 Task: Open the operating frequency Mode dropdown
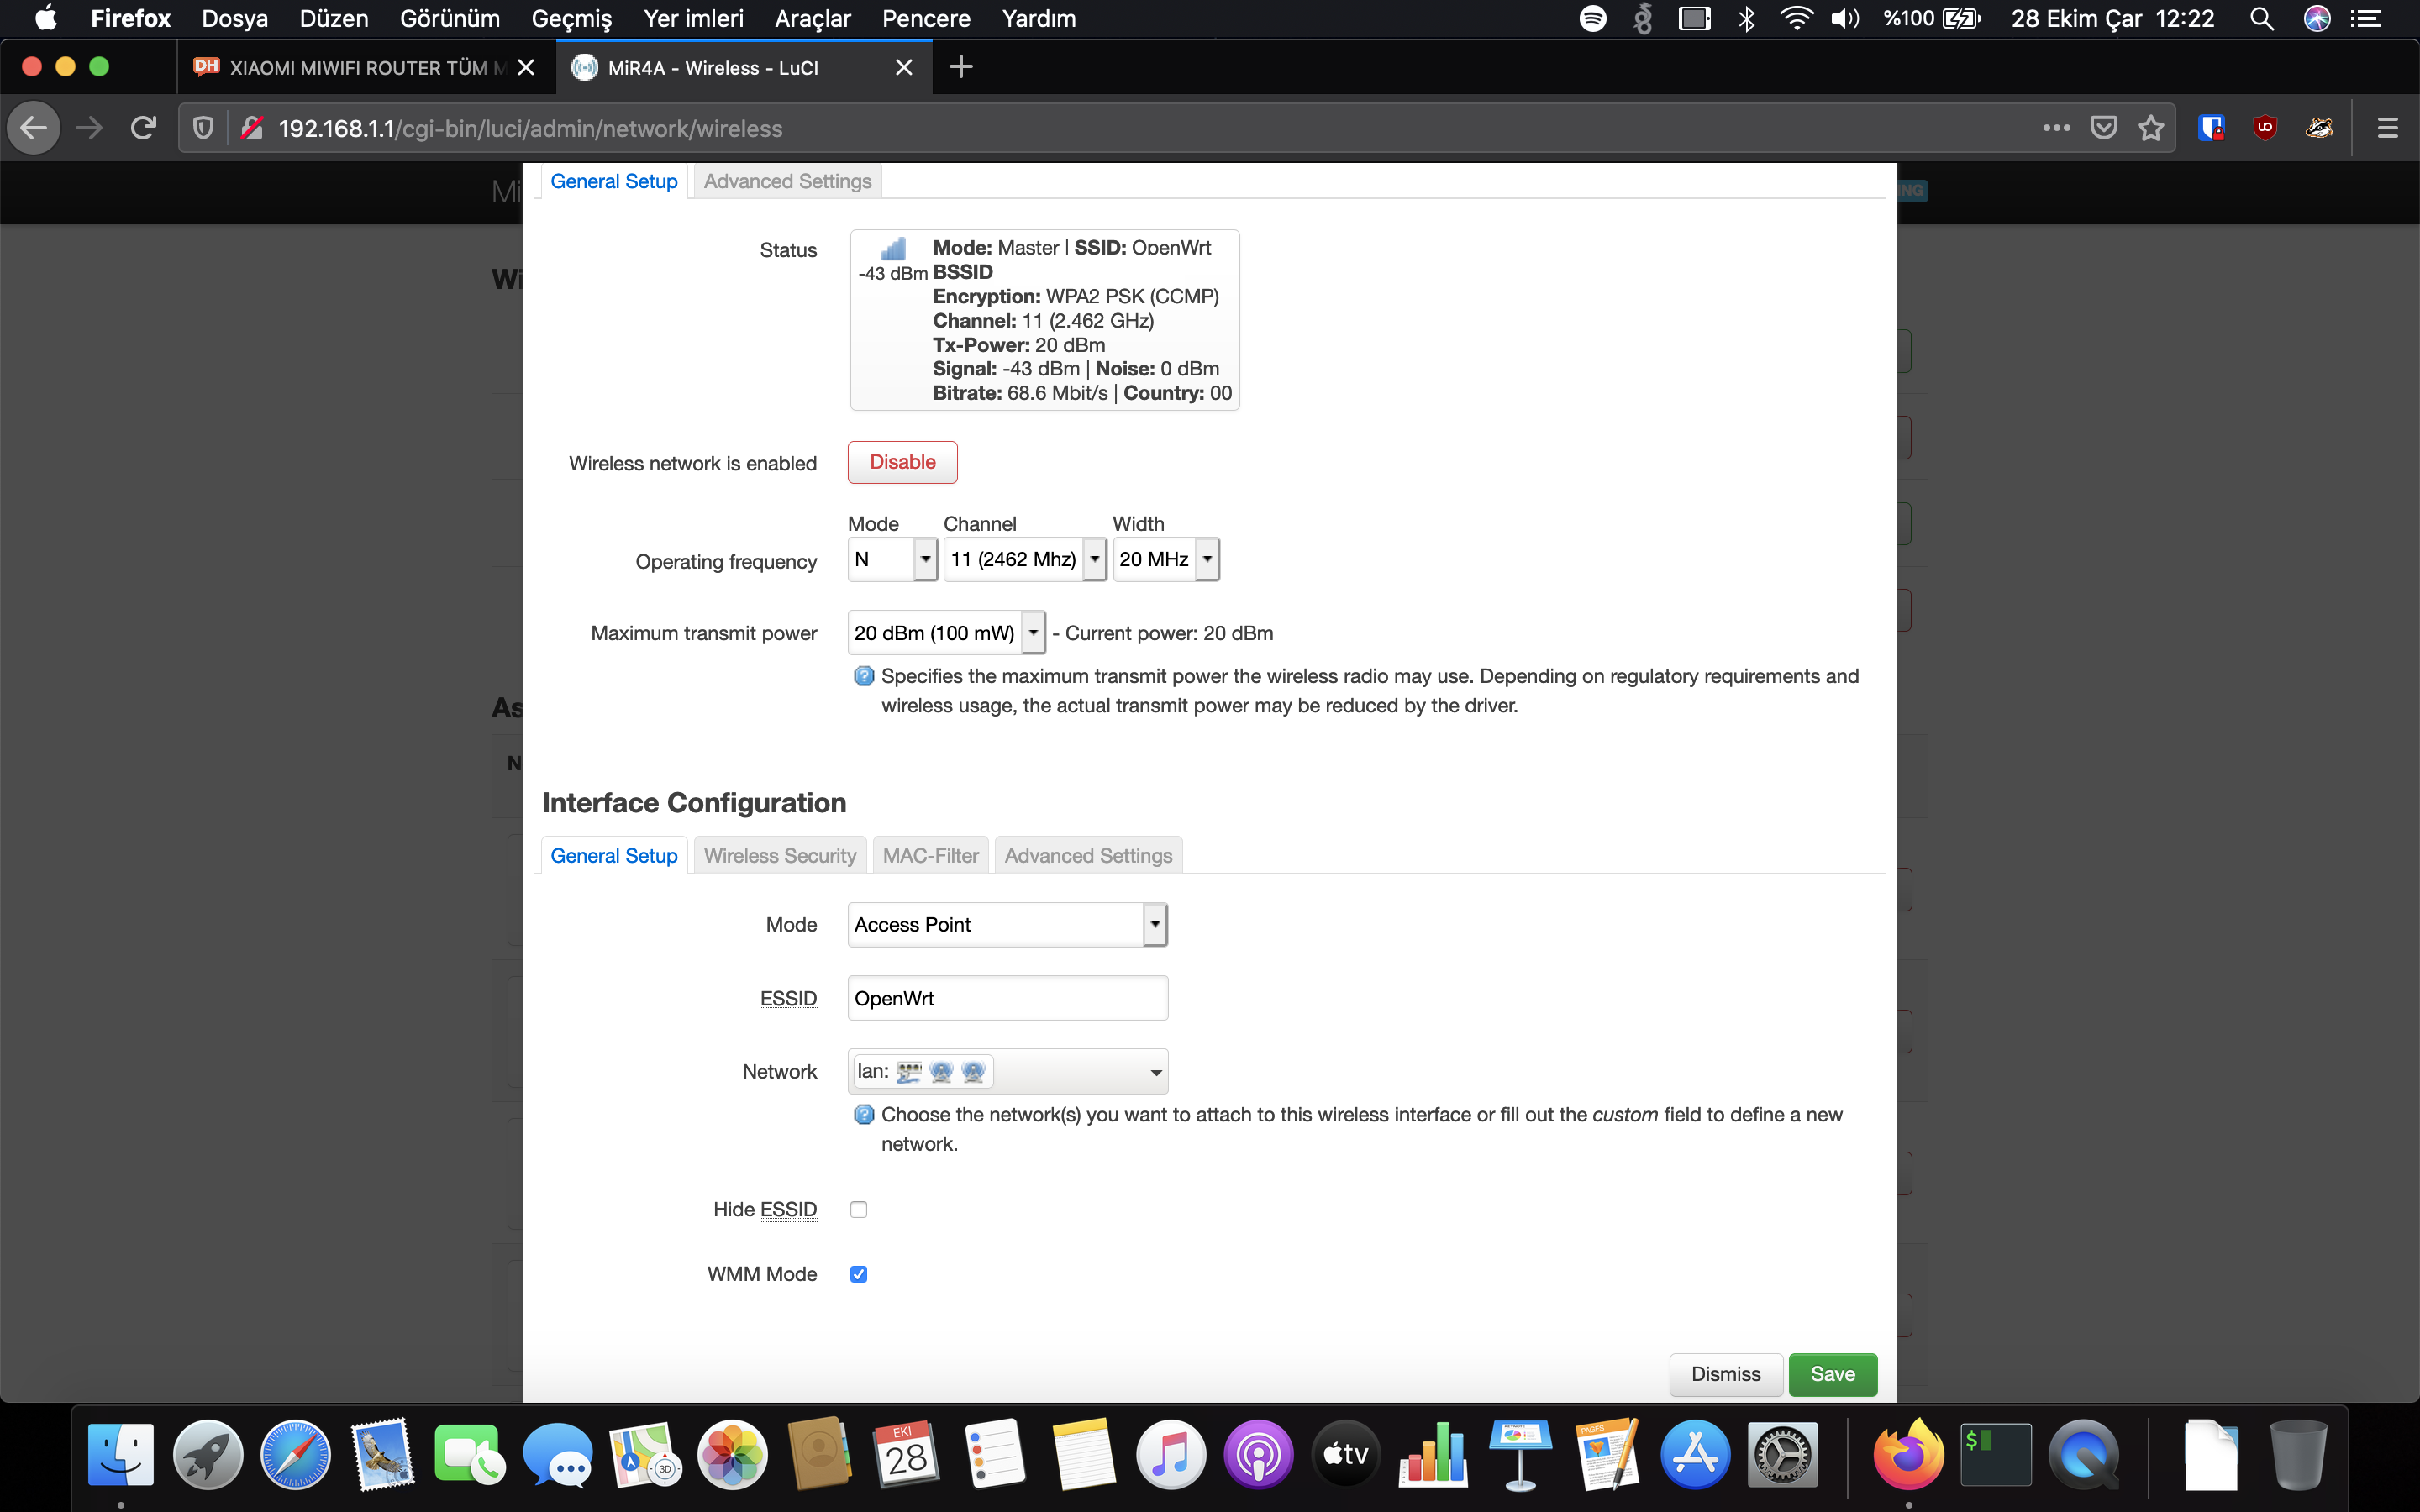[892, 559]
